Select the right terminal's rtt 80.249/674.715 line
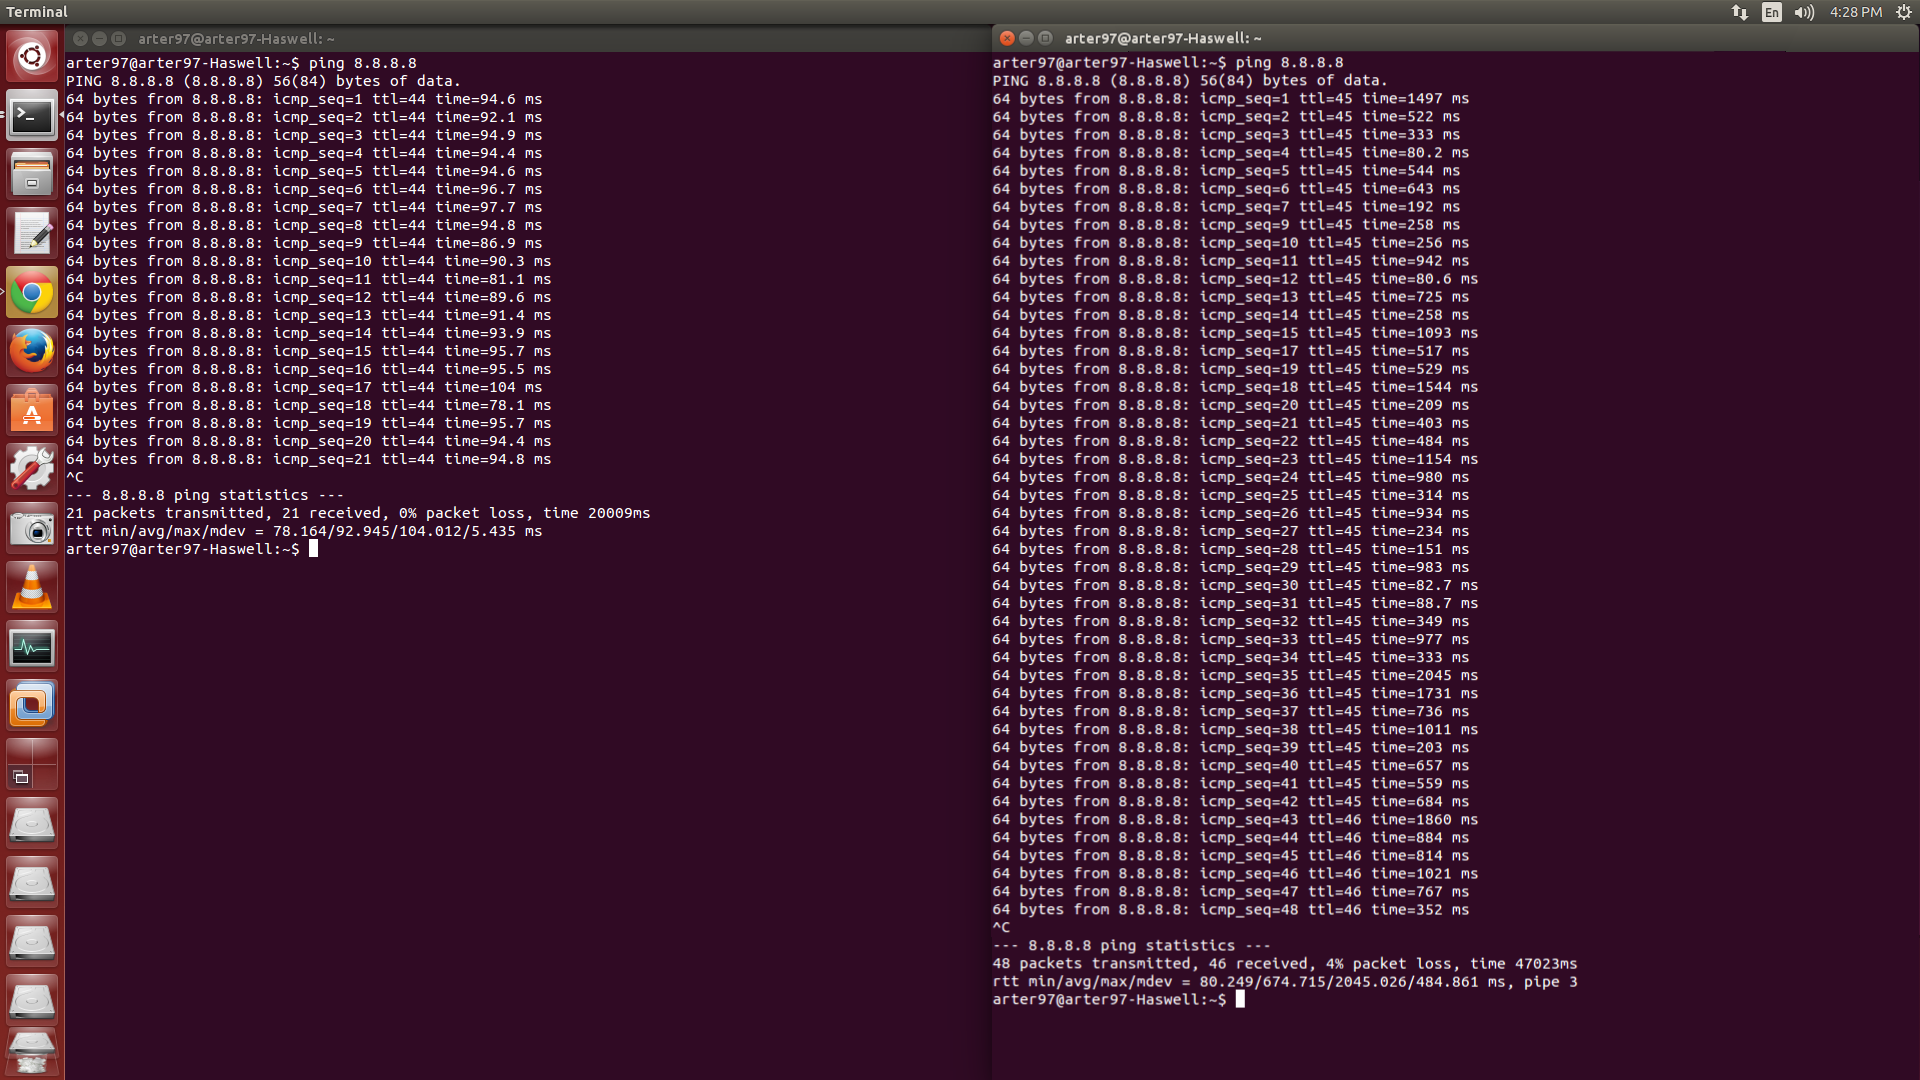1920x1080 pixels. click(x=1285, y=982)
